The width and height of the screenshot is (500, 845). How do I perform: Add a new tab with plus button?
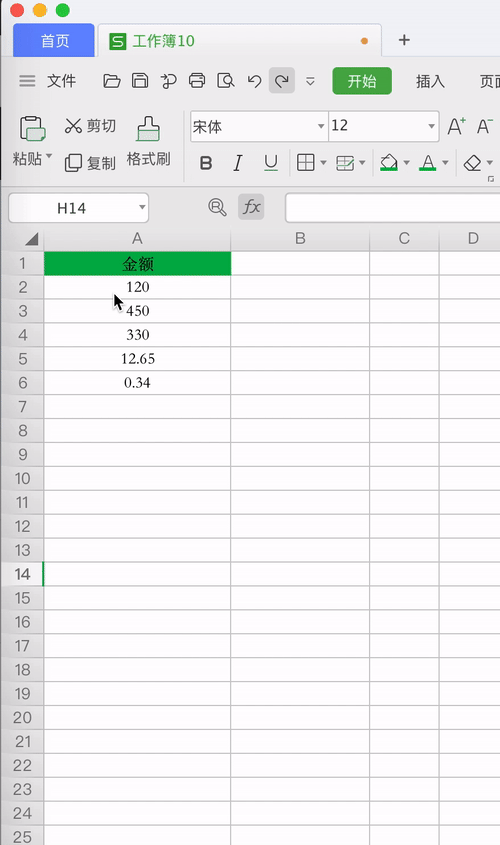[404, 40]
